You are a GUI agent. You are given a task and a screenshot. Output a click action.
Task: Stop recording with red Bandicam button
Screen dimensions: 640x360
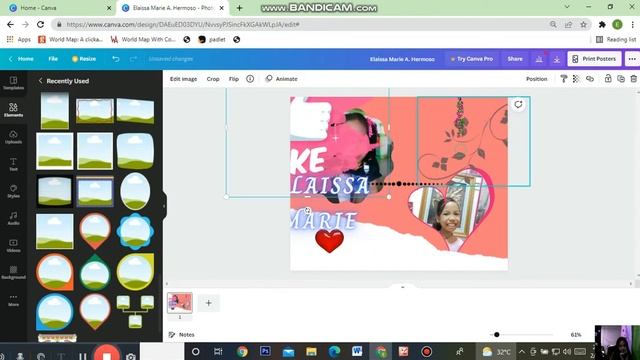107,355
